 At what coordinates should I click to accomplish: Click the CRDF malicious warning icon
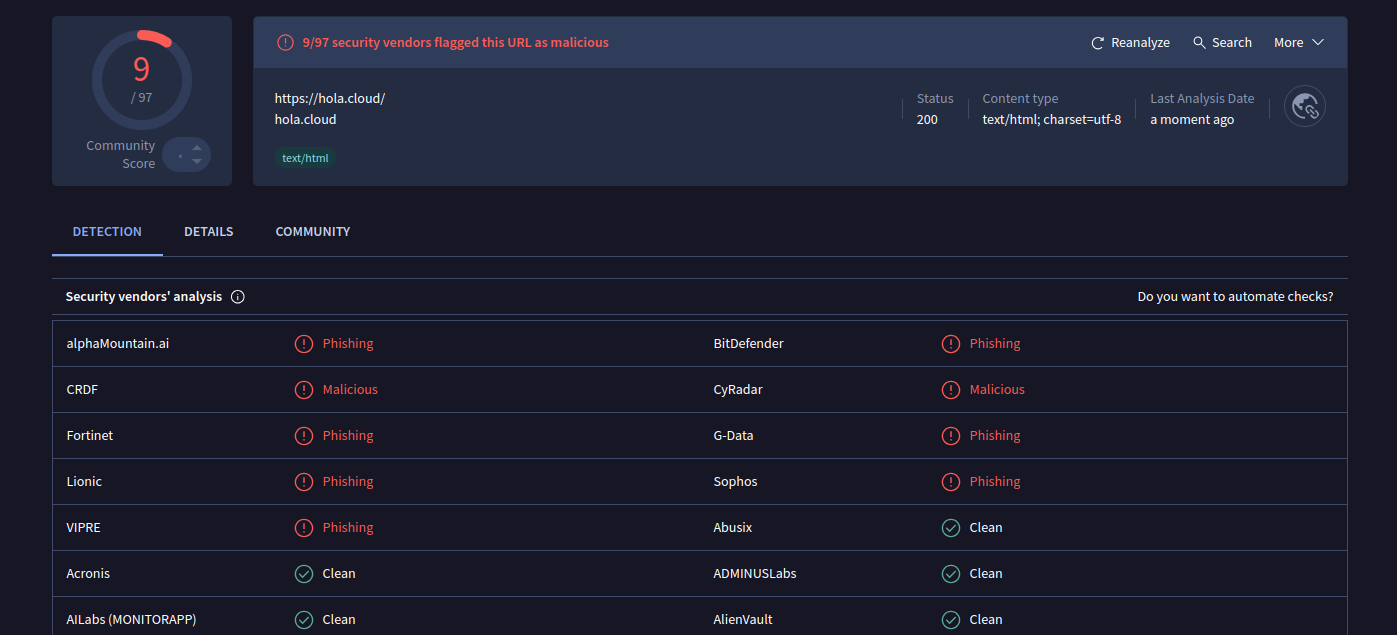[304, 390]
